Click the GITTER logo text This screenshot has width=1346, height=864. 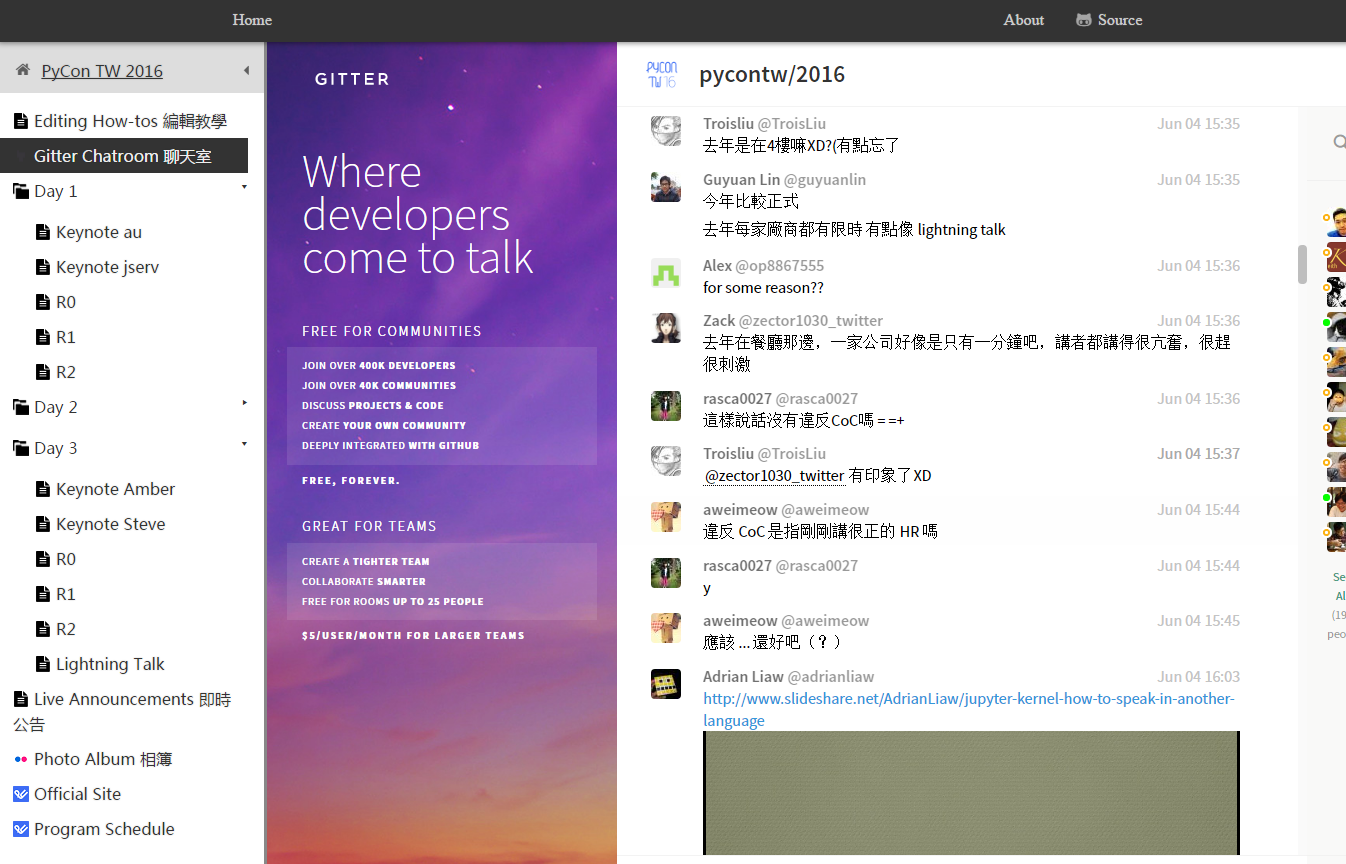pos(352,79)
